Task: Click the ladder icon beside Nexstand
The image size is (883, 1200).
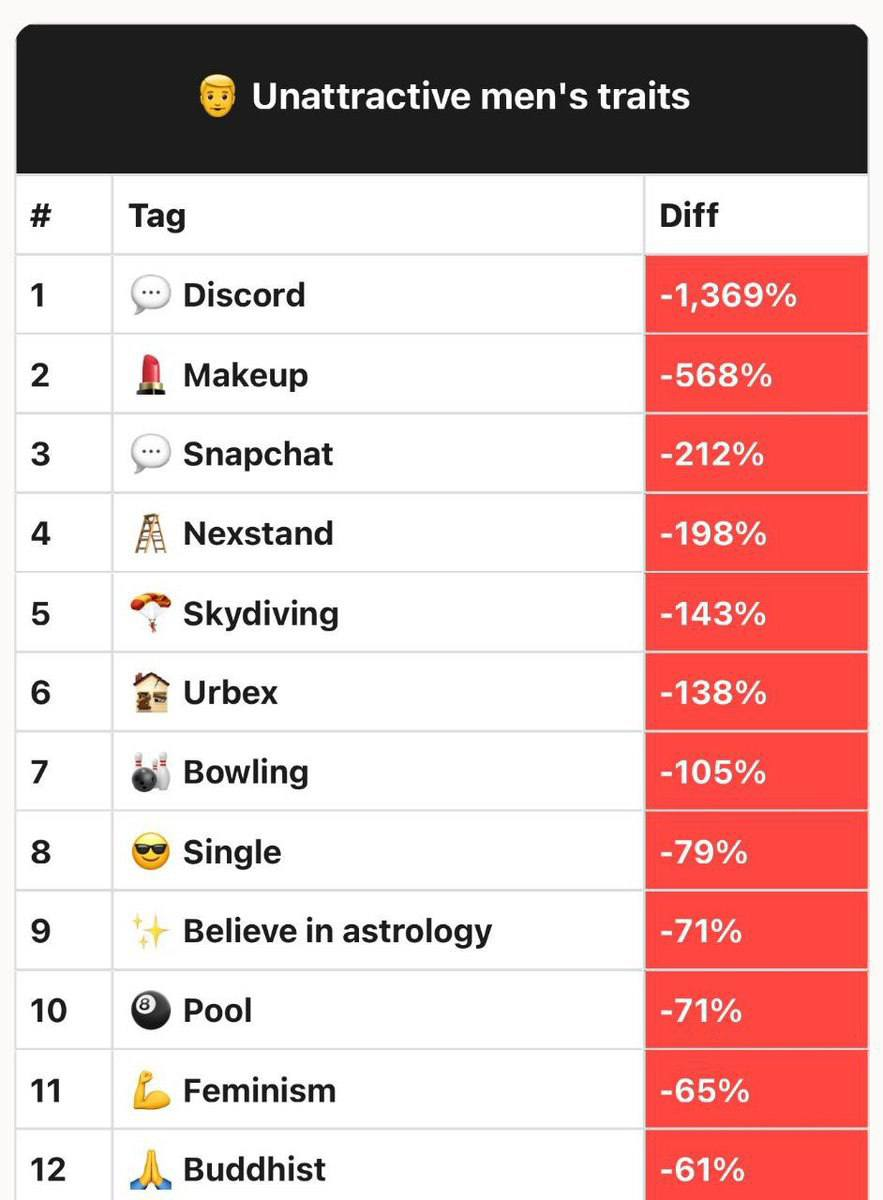Action: [x=151, y=534]
